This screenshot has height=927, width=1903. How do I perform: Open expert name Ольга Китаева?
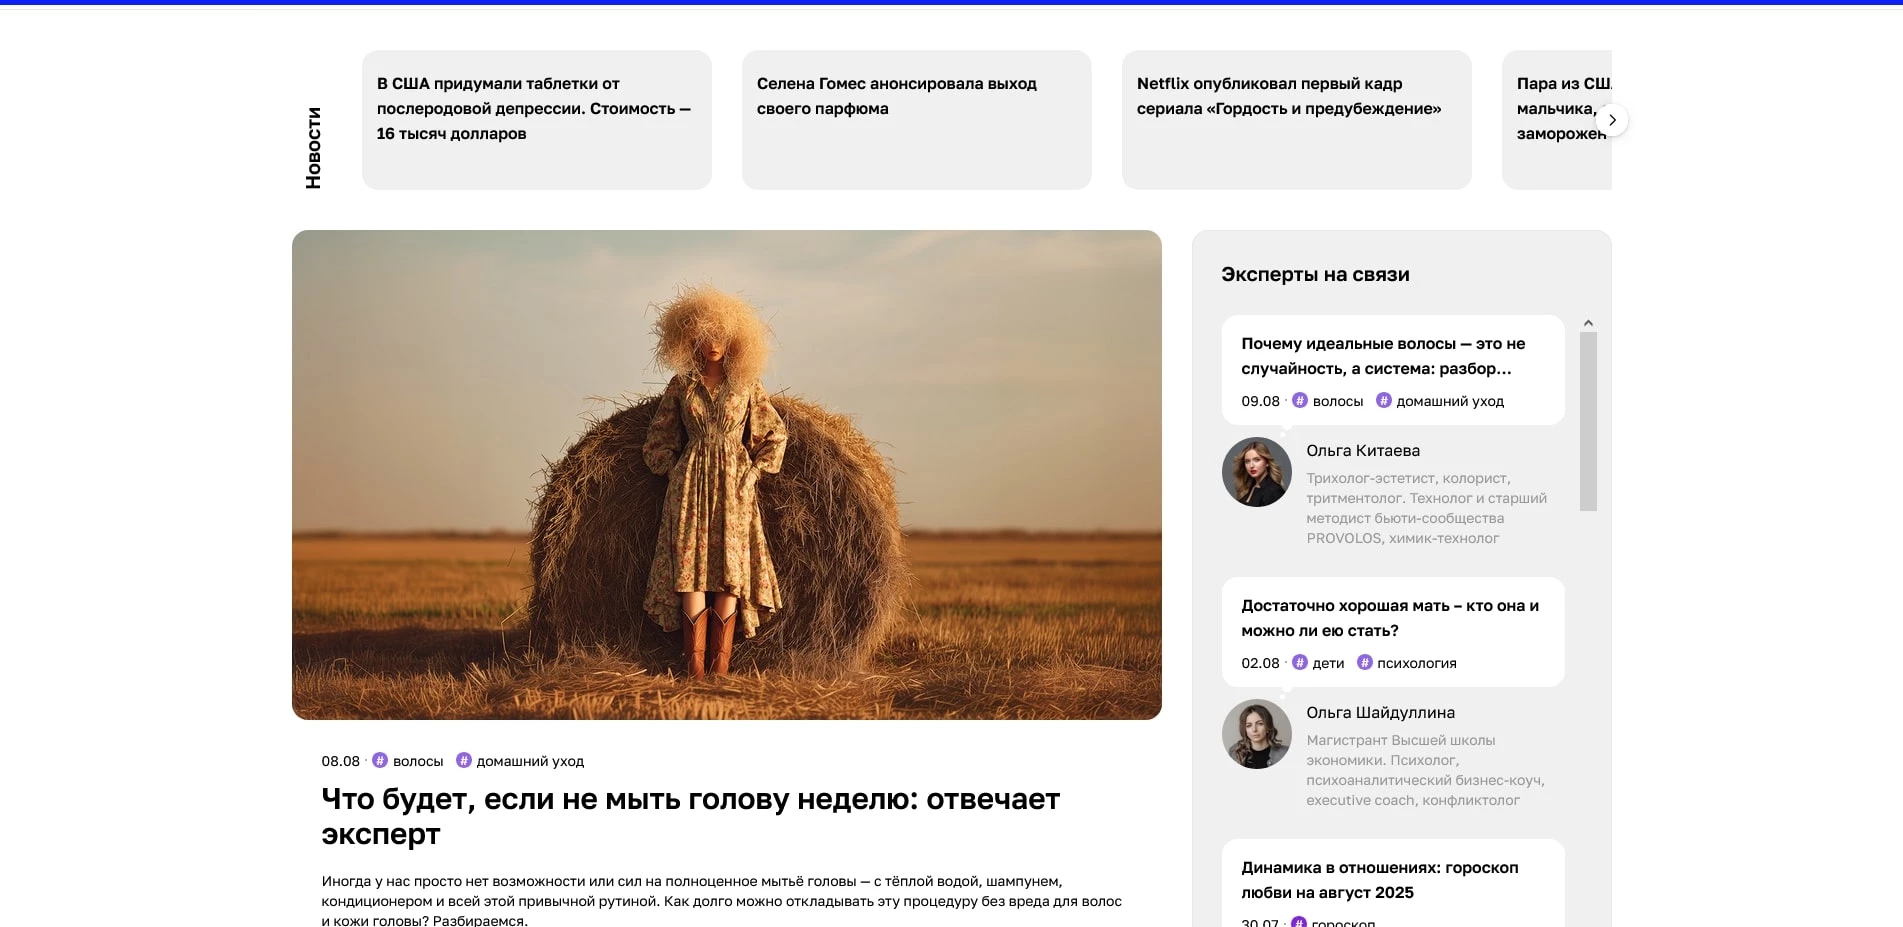(x=1362, y=451)
